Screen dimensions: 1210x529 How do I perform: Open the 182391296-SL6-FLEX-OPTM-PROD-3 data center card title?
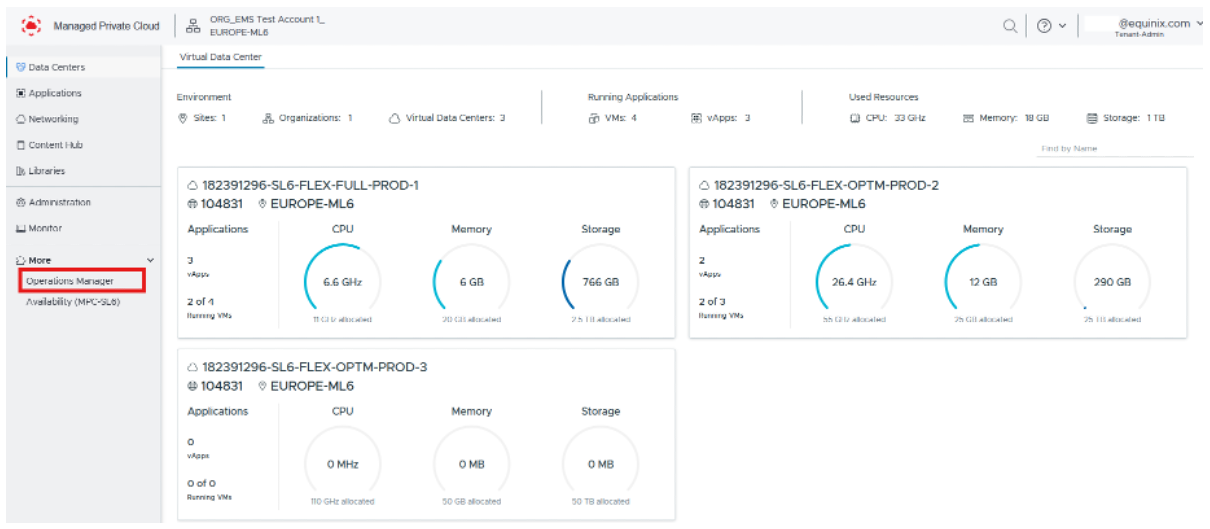(314, 367)
